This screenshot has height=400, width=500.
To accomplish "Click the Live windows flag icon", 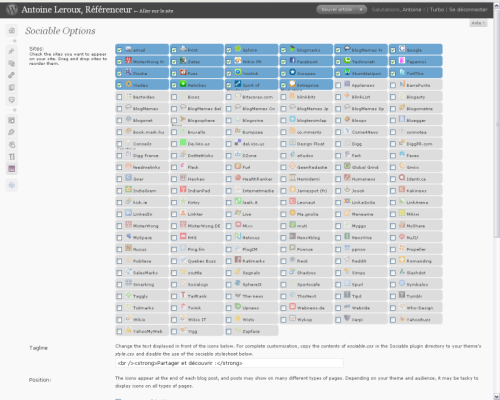I will (x=238, y=213).
